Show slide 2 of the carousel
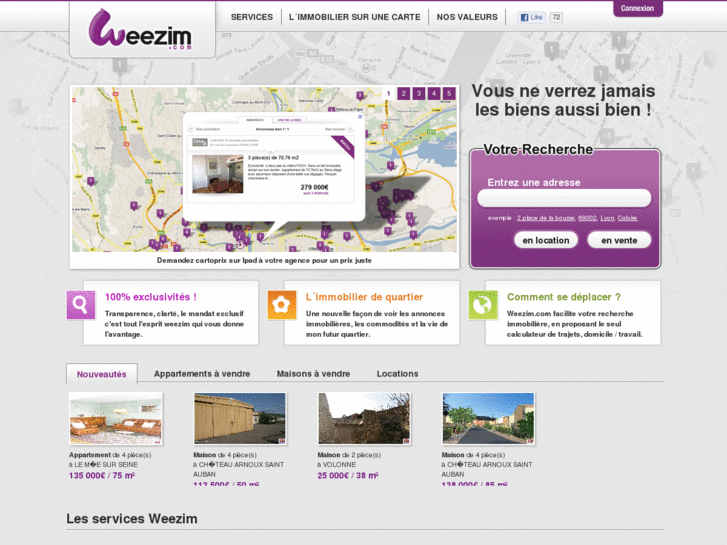This screenshot has width=727, height=545. [x=403, y=93]
